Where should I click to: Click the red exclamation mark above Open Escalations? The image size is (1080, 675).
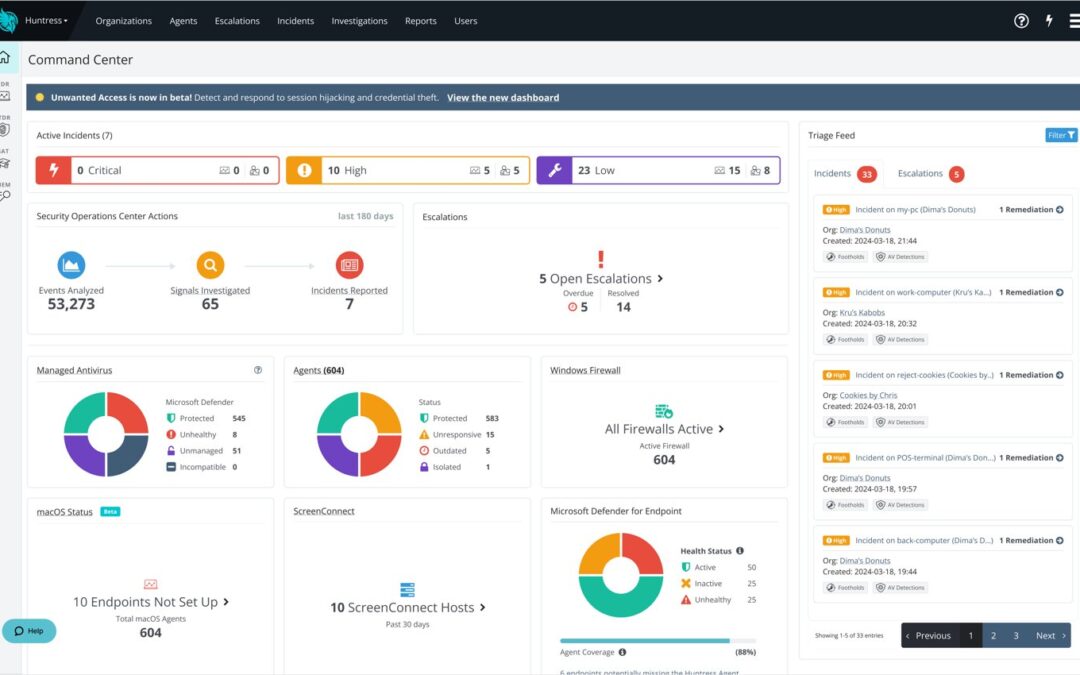tap(601, 259)
